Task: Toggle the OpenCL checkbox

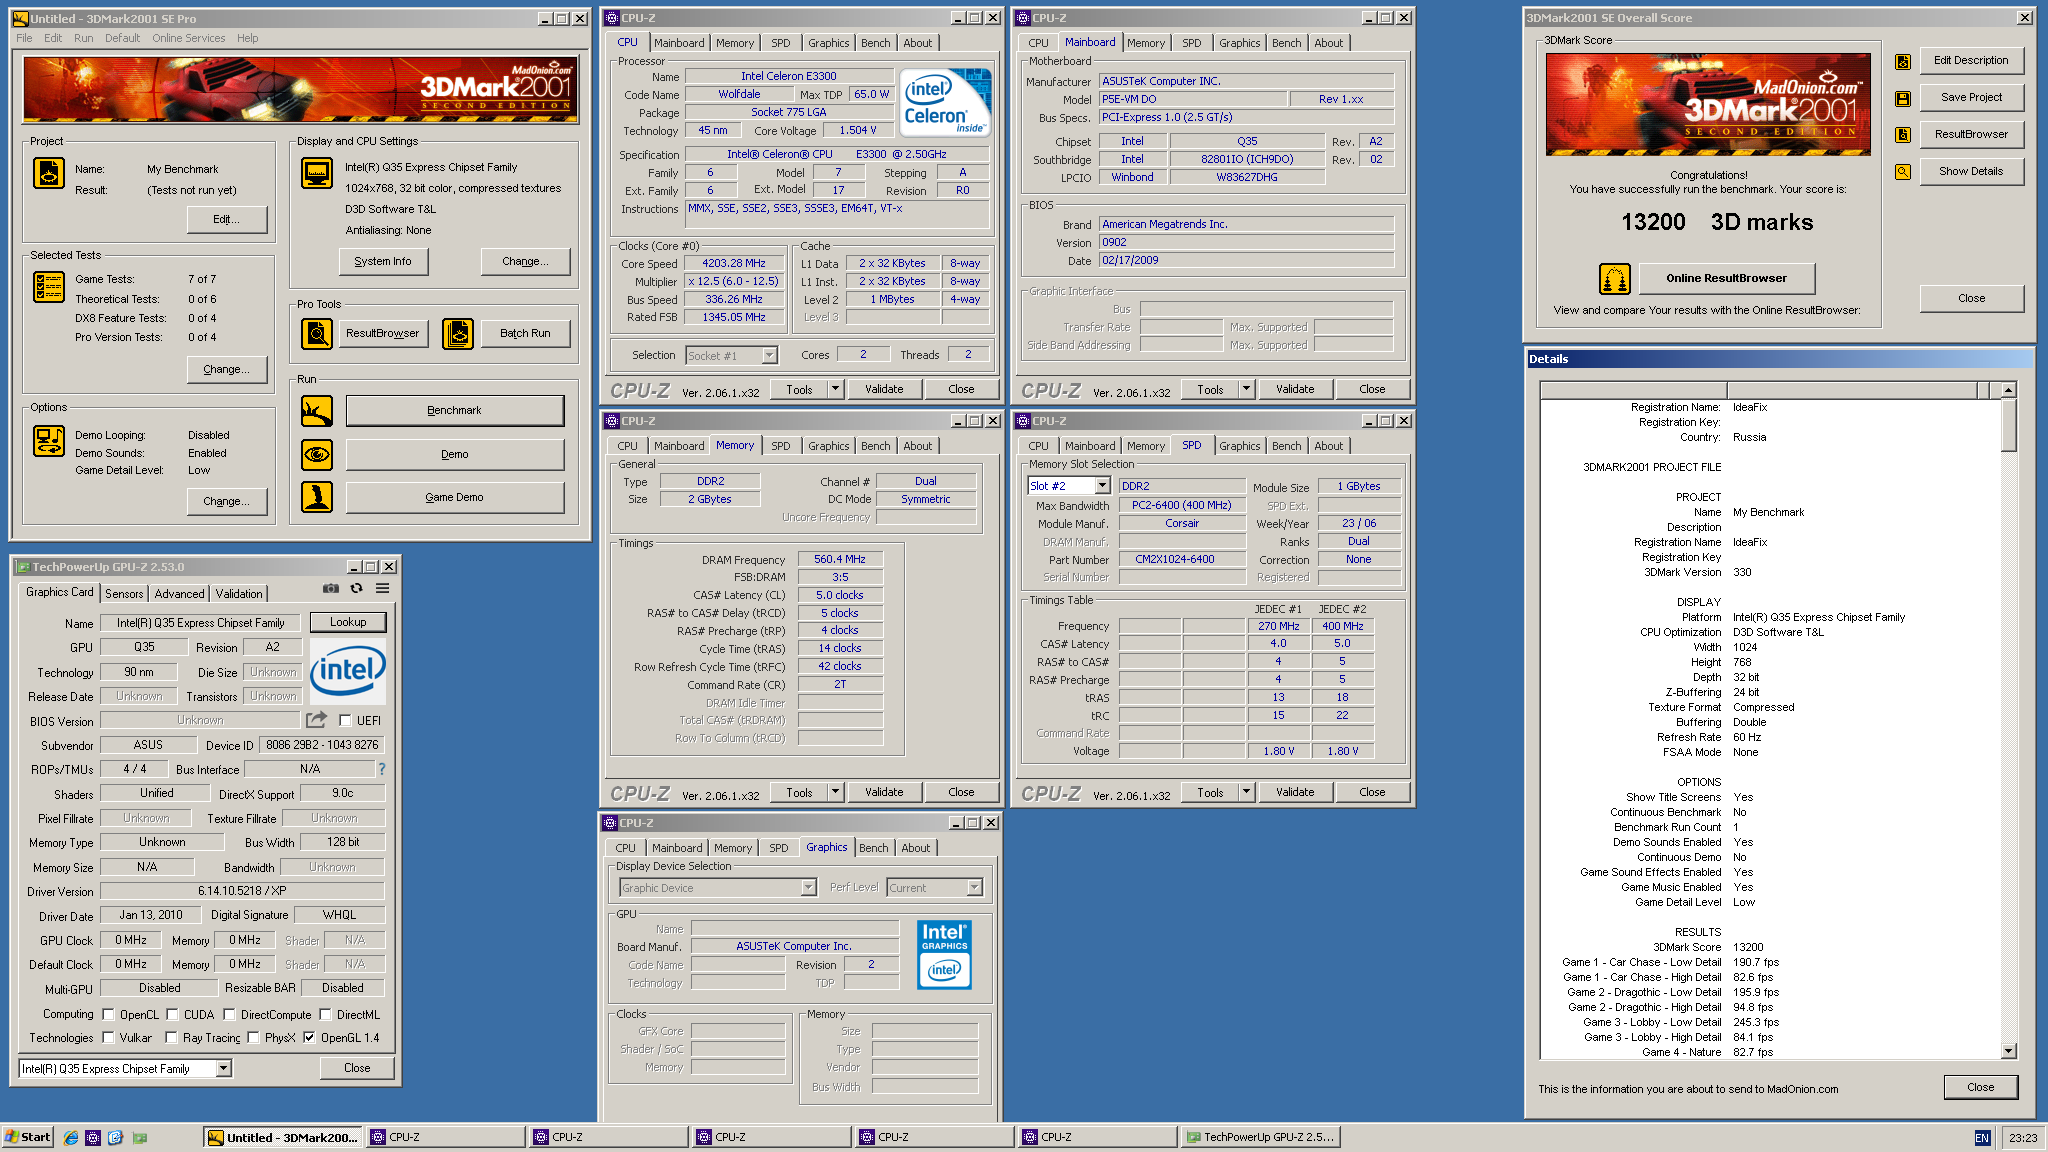Action: coord(108,1014)
